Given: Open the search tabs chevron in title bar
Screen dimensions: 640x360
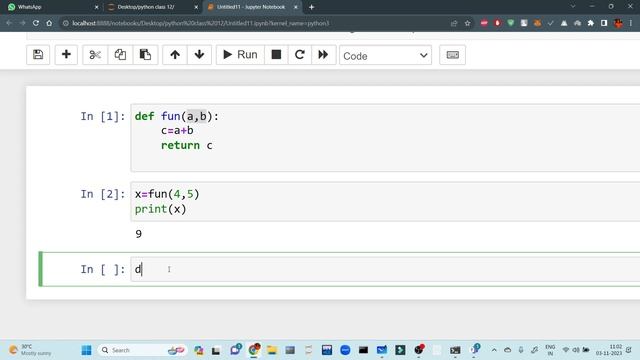Looking at the screenshot, I should coord(573,7).
